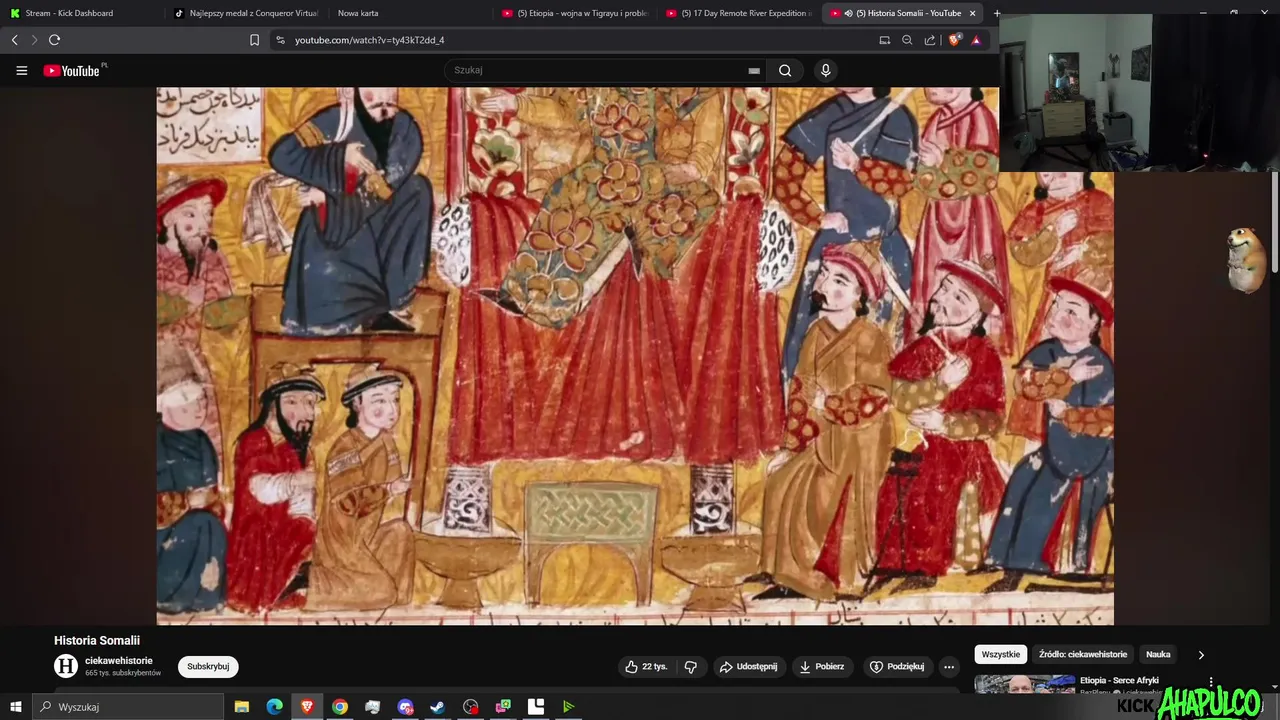Click the page vertical scrollbar
This screenshot has width=1280, height=720.
tap(1274, 220)
